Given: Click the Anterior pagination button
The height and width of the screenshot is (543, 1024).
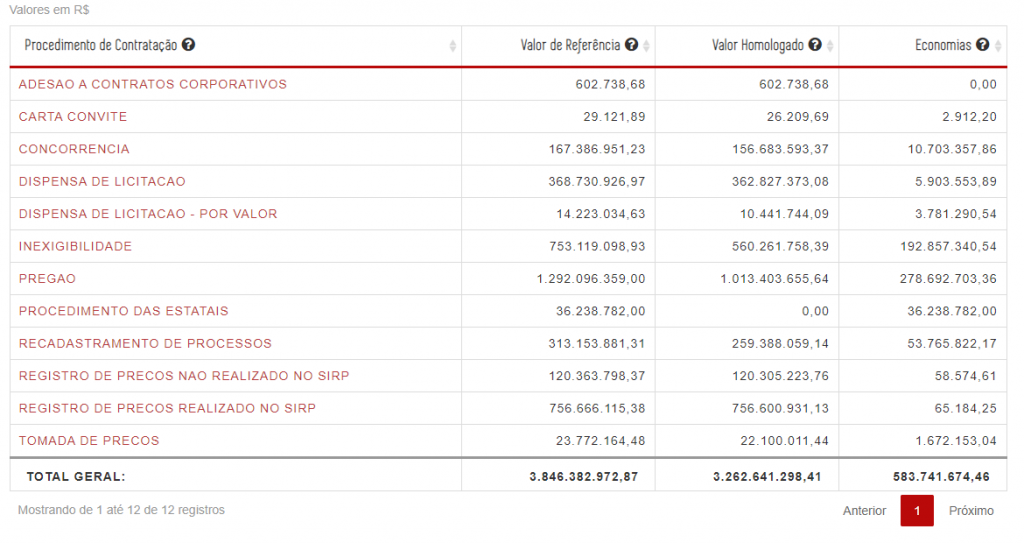Looking at the screenshot, I should tap(864, 511).
